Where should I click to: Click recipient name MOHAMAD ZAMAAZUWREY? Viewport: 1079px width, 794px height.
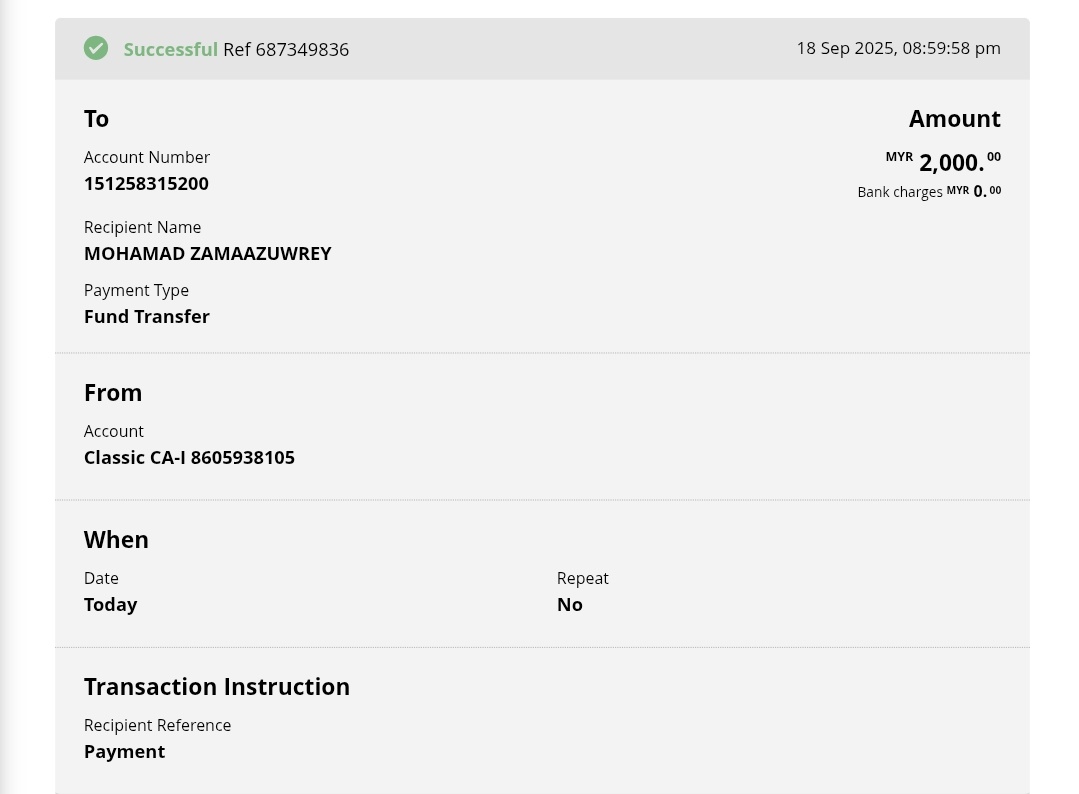click(x=207, y=254)
